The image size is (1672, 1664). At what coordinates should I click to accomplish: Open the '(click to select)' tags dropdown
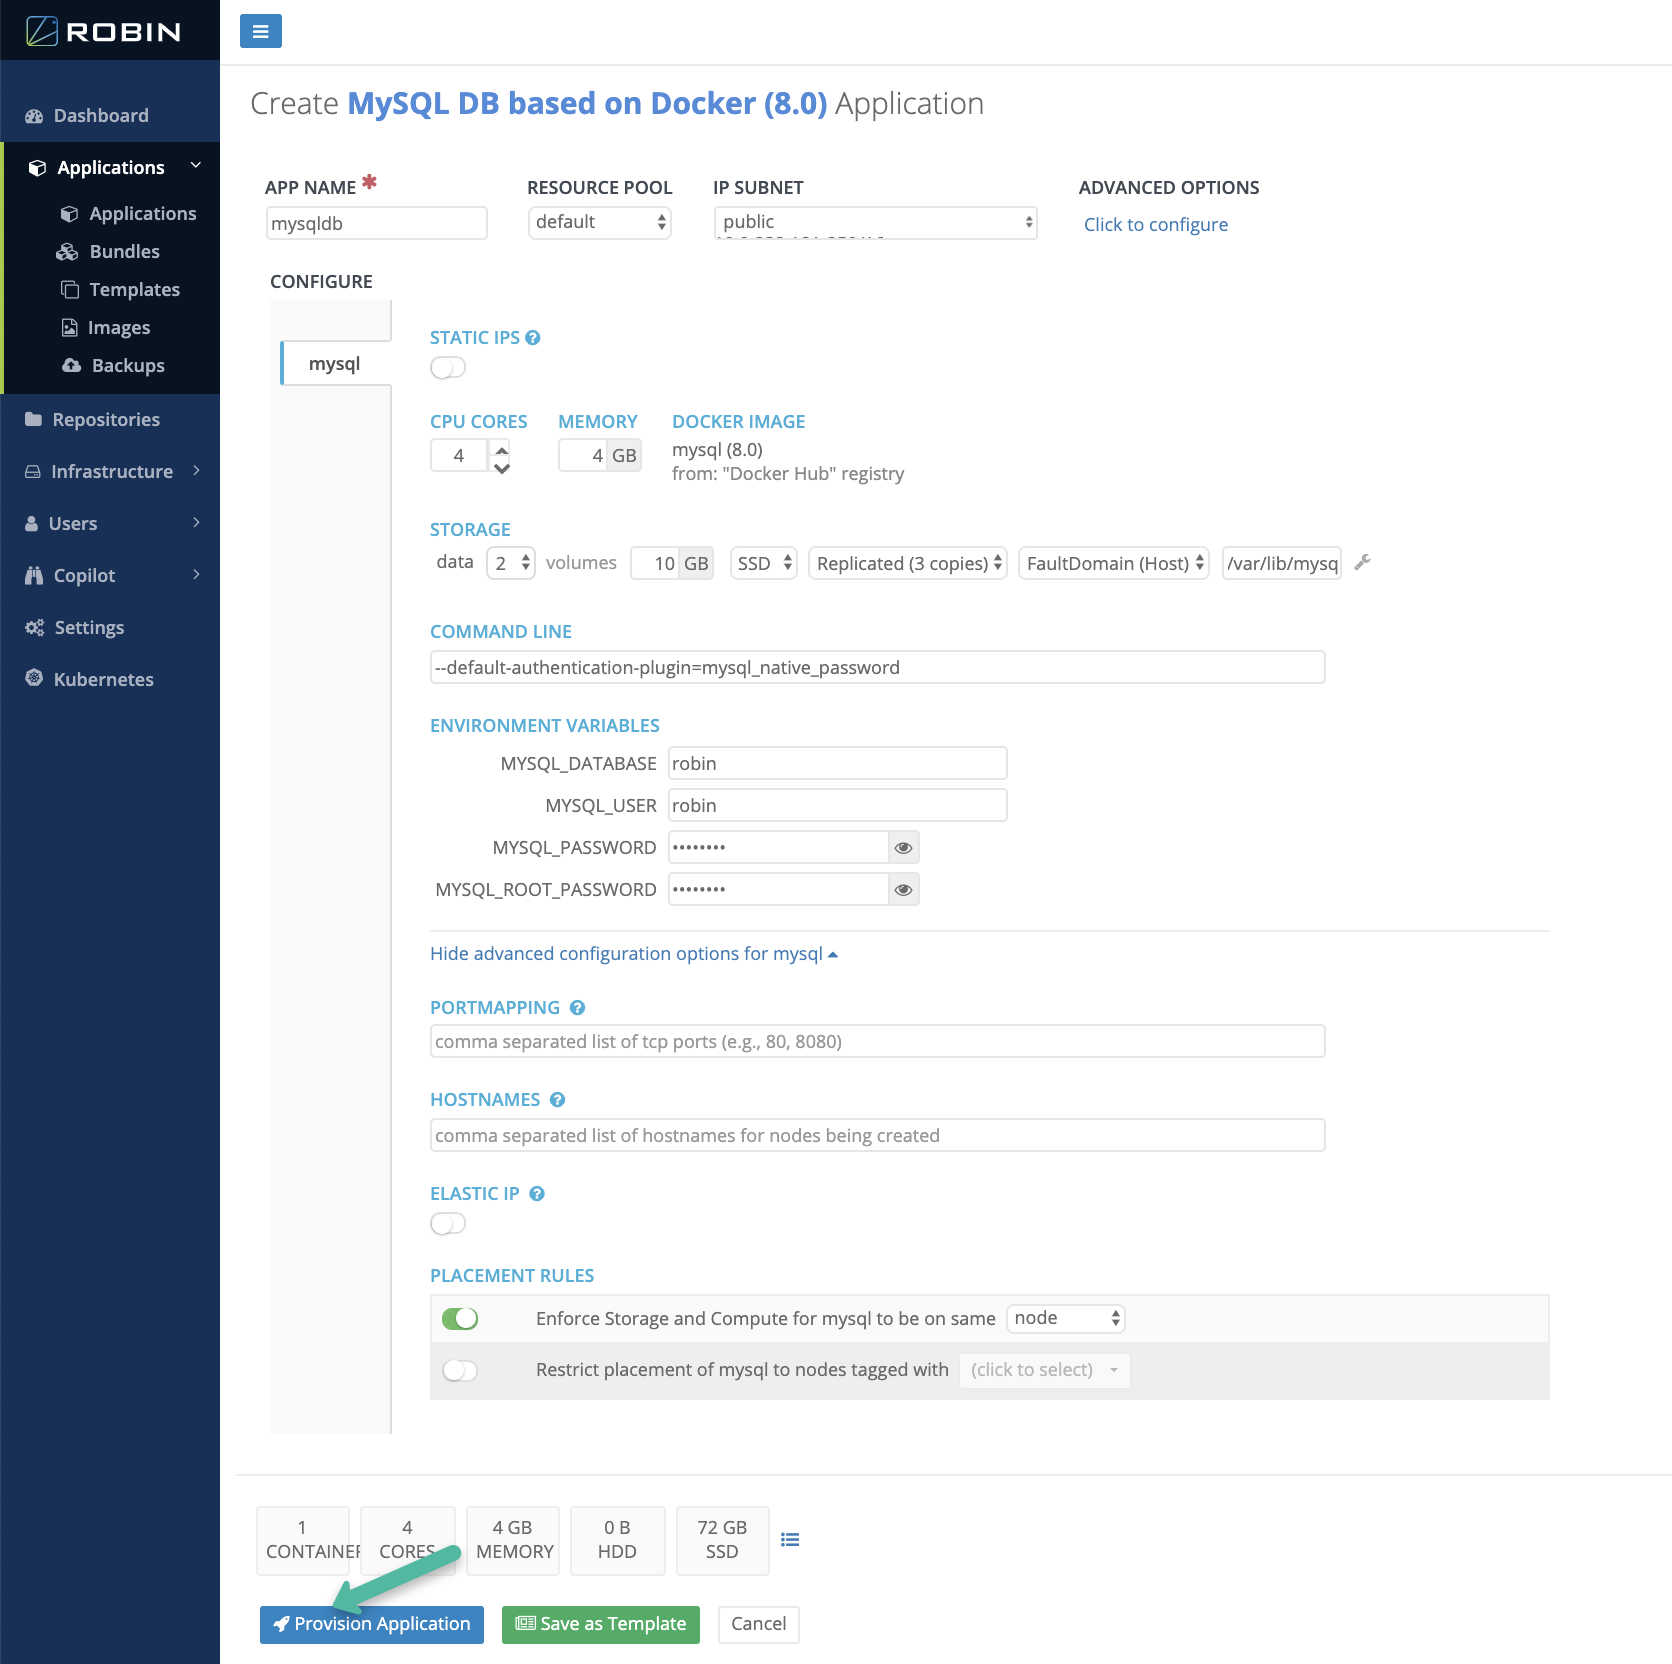[1044, 1370]
